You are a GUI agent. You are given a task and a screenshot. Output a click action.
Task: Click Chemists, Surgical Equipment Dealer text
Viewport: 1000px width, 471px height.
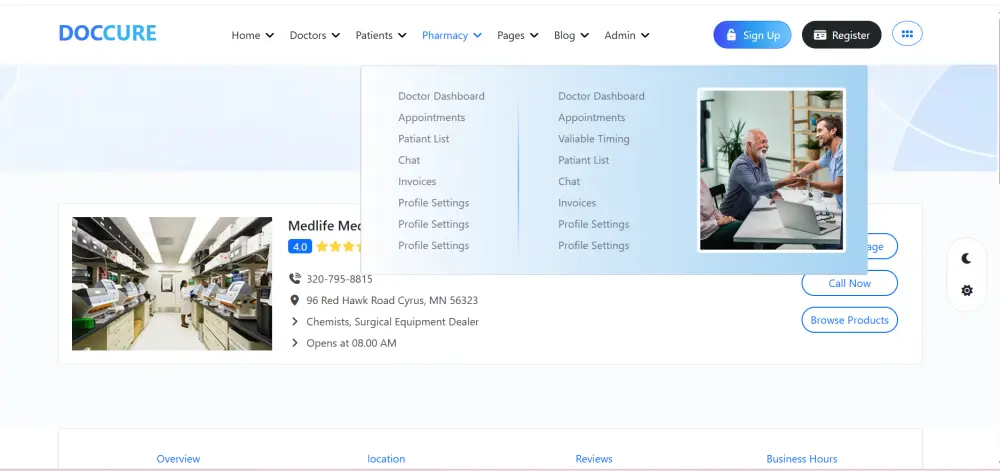(392, 322)
